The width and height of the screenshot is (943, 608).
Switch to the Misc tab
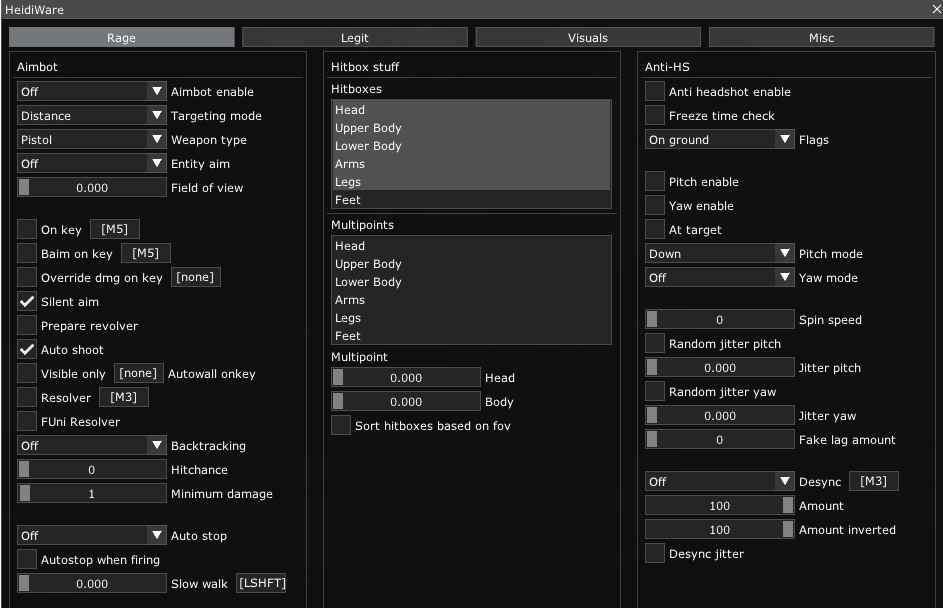coord(821,37)
